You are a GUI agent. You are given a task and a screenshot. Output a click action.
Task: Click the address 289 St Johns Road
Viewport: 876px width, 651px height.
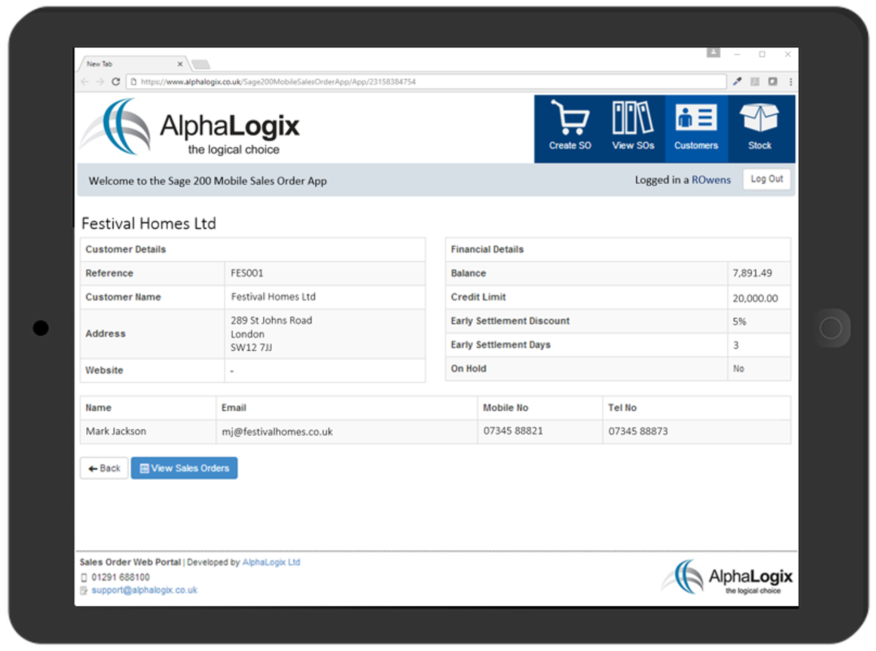pyautogui.click(x=272, y=320)
